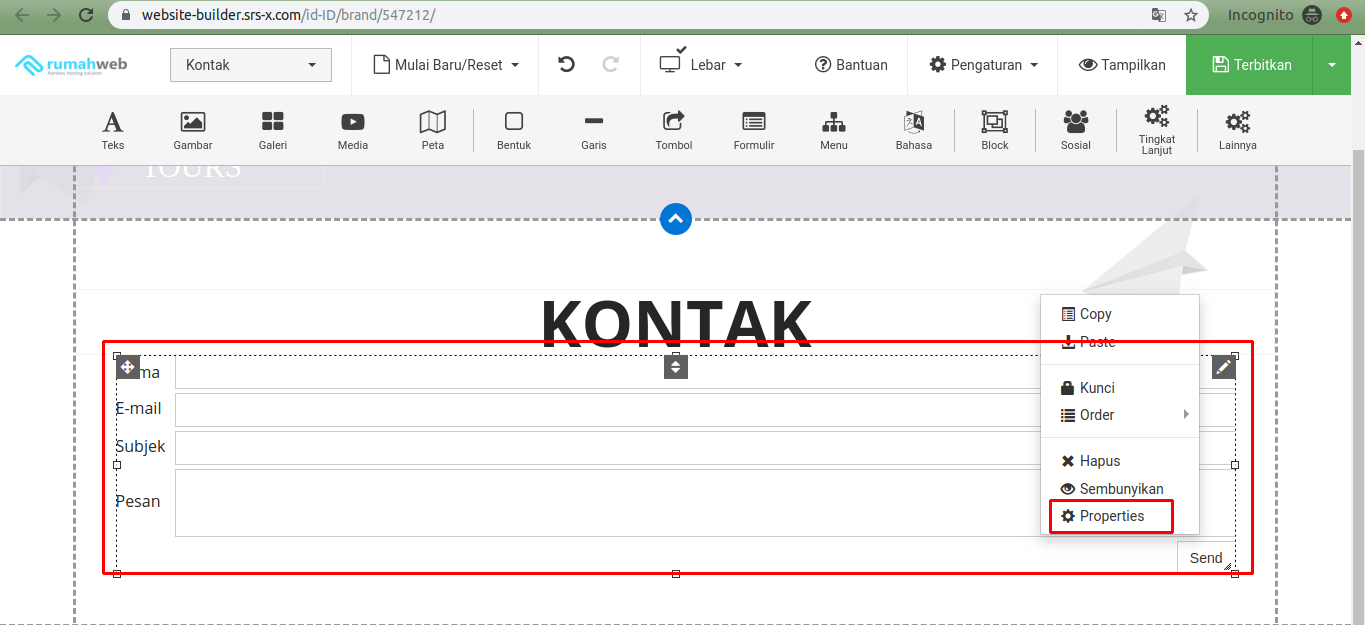Choose Hapus to delete element

click(1120, 461)
